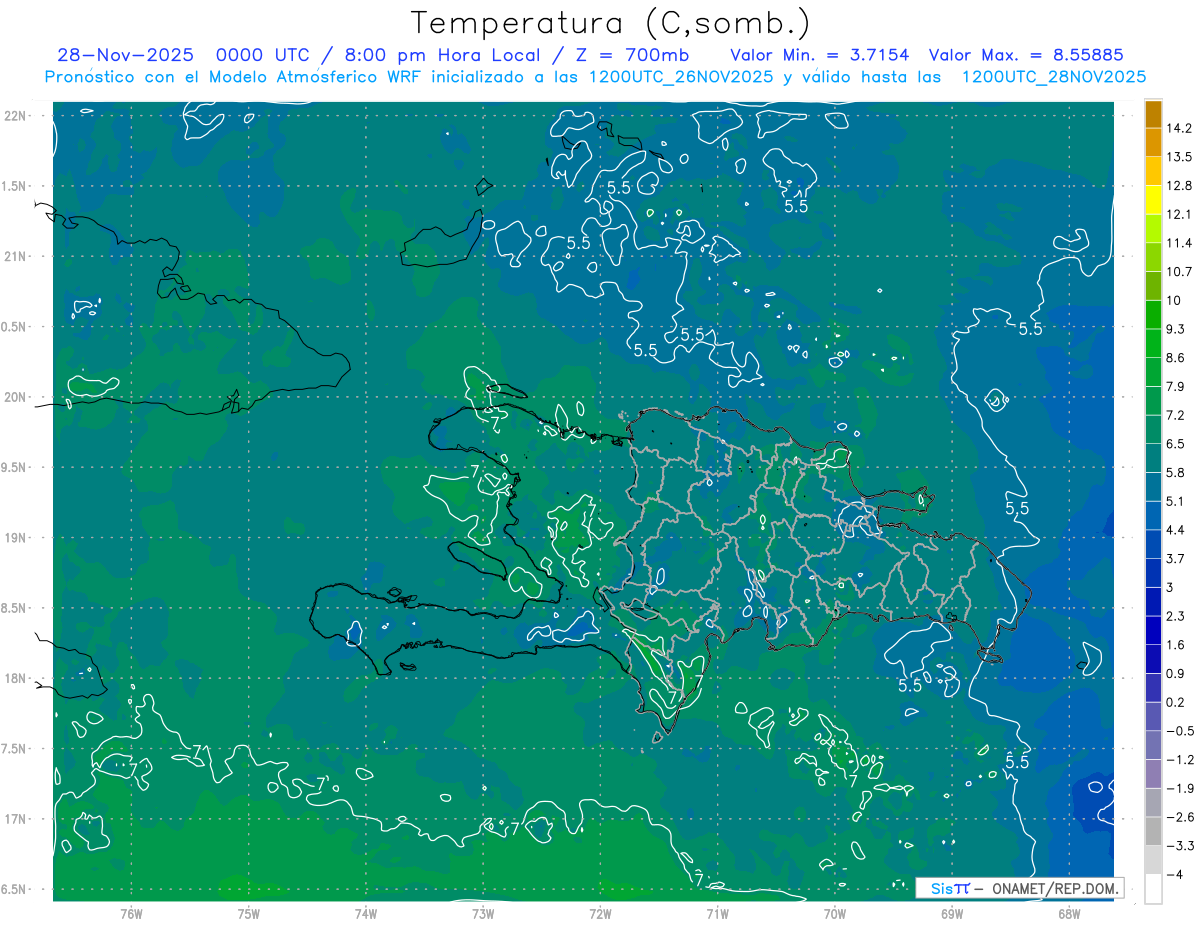Click the '68W' longitude axis label
Image resolution: width=1200 pixels, height=927 pixels.
coord(1069,914)
